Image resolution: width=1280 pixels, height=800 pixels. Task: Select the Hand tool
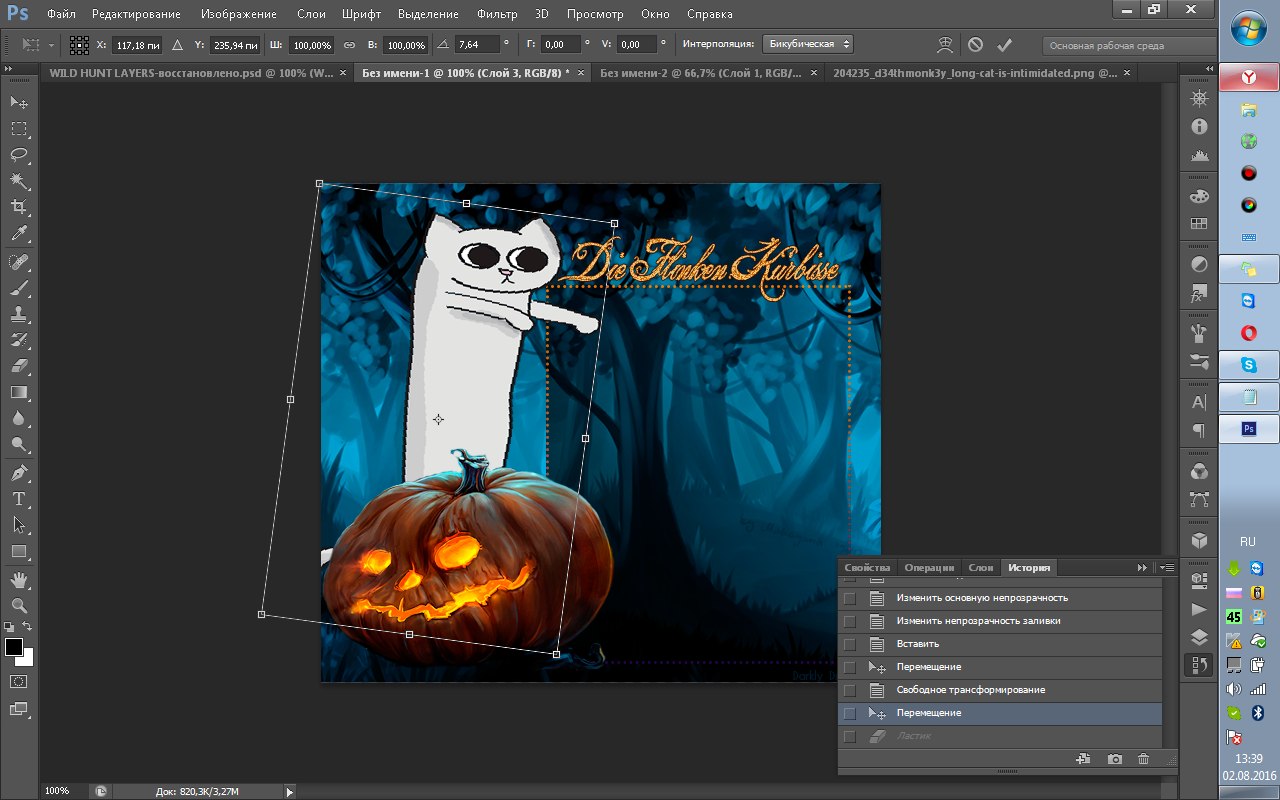[x=19, y=580]
